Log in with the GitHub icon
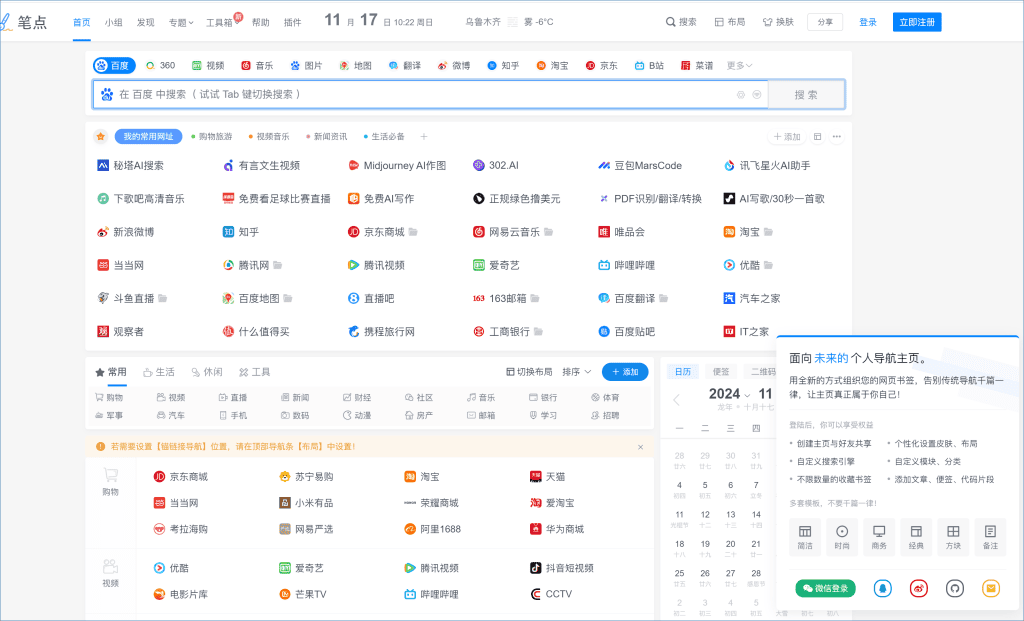Screen dimensions: 1024x621 tap(955, 588)
